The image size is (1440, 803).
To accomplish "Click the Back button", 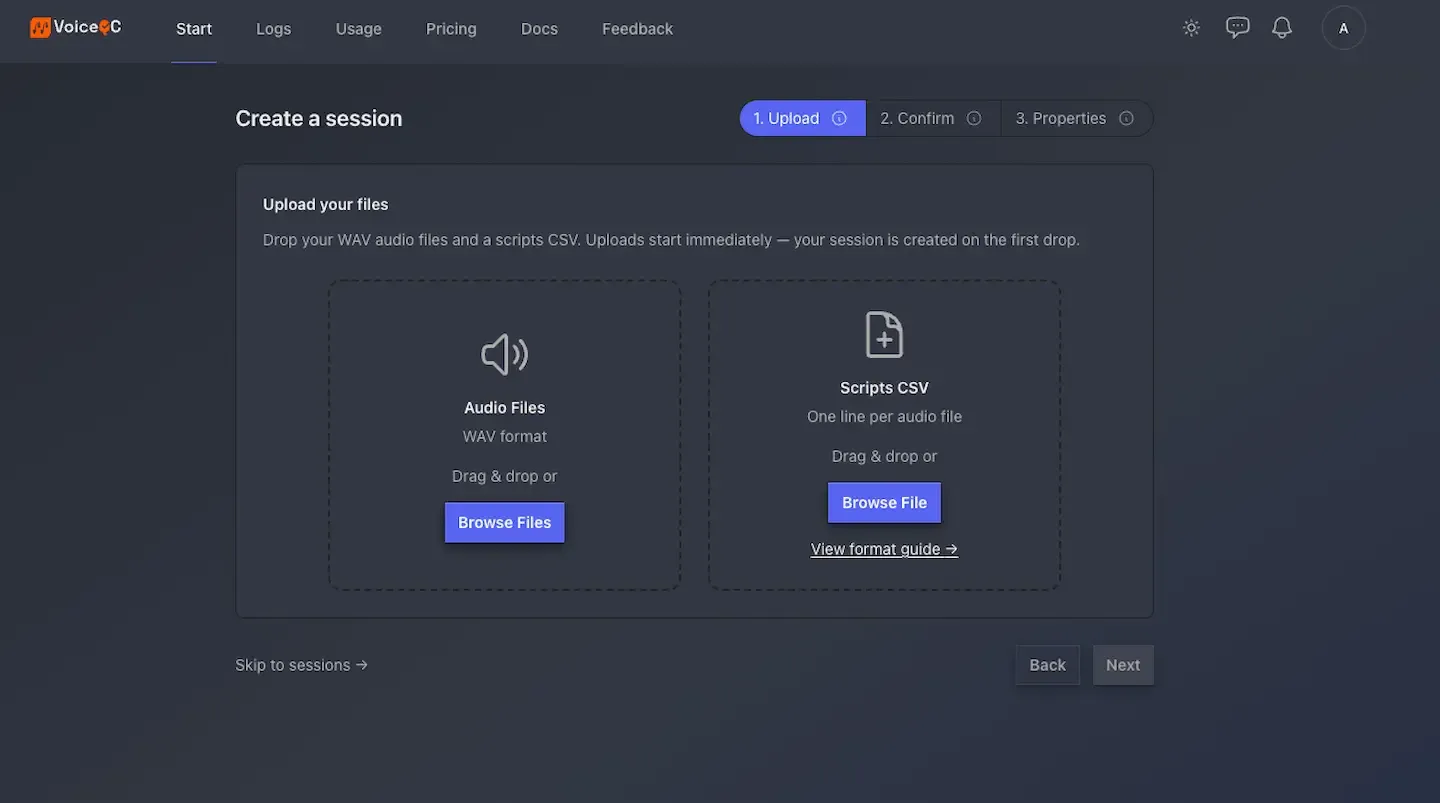I will (1047, 665).
